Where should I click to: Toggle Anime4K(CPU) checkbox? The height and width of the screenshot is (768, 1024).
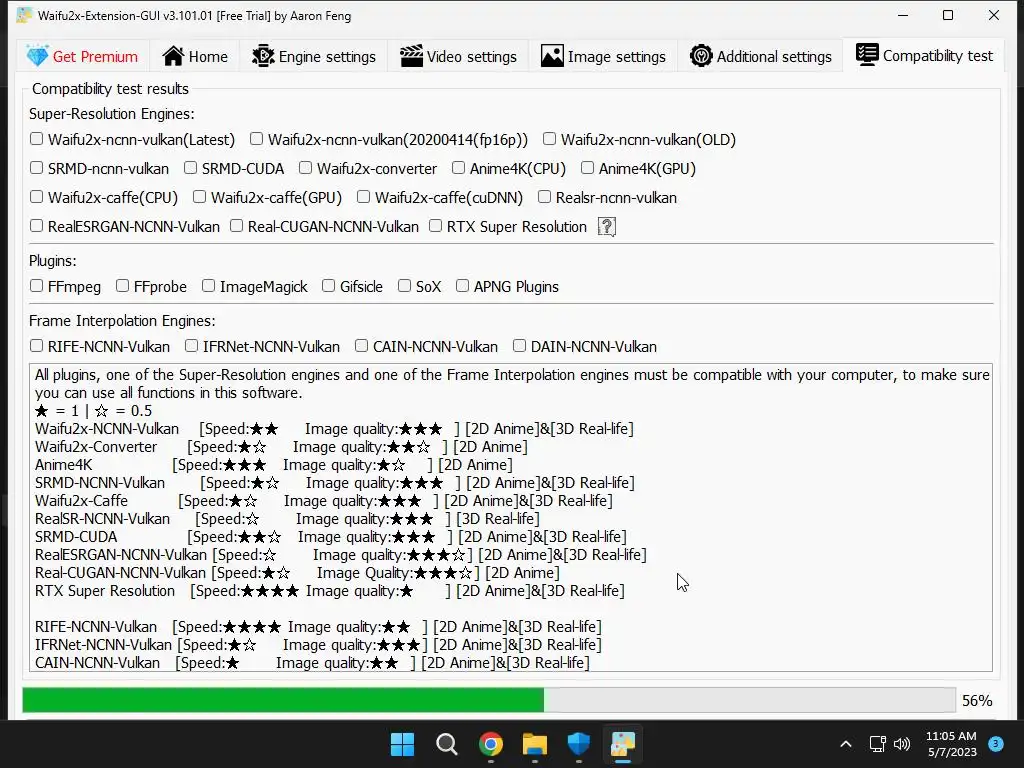459,168
